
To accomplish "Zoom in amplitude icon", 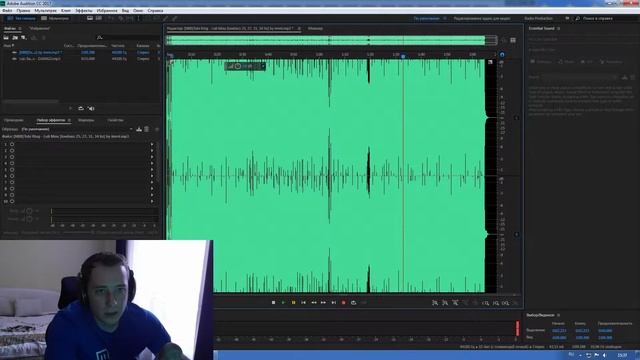I will (x=435, y=303).
